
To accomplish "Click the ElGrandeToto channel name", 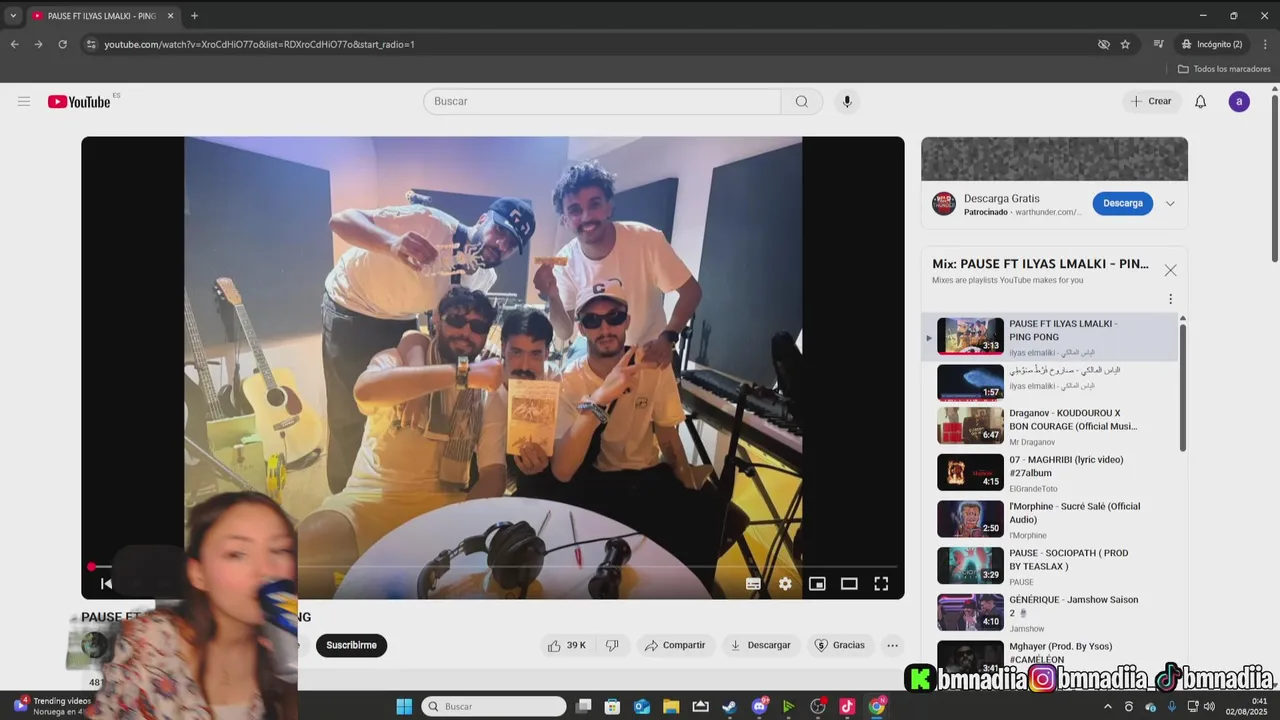I will 1033,489.
